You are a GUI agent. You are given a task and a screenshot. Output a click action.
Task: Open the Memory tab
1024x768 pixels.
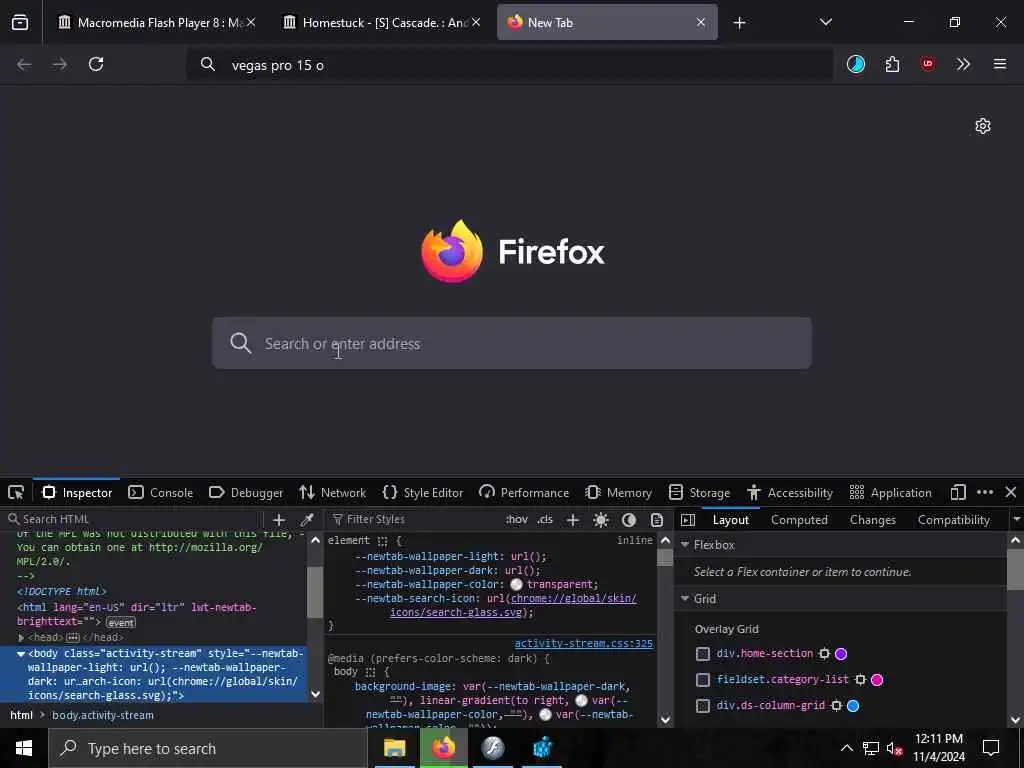click(x=618, y=492)
